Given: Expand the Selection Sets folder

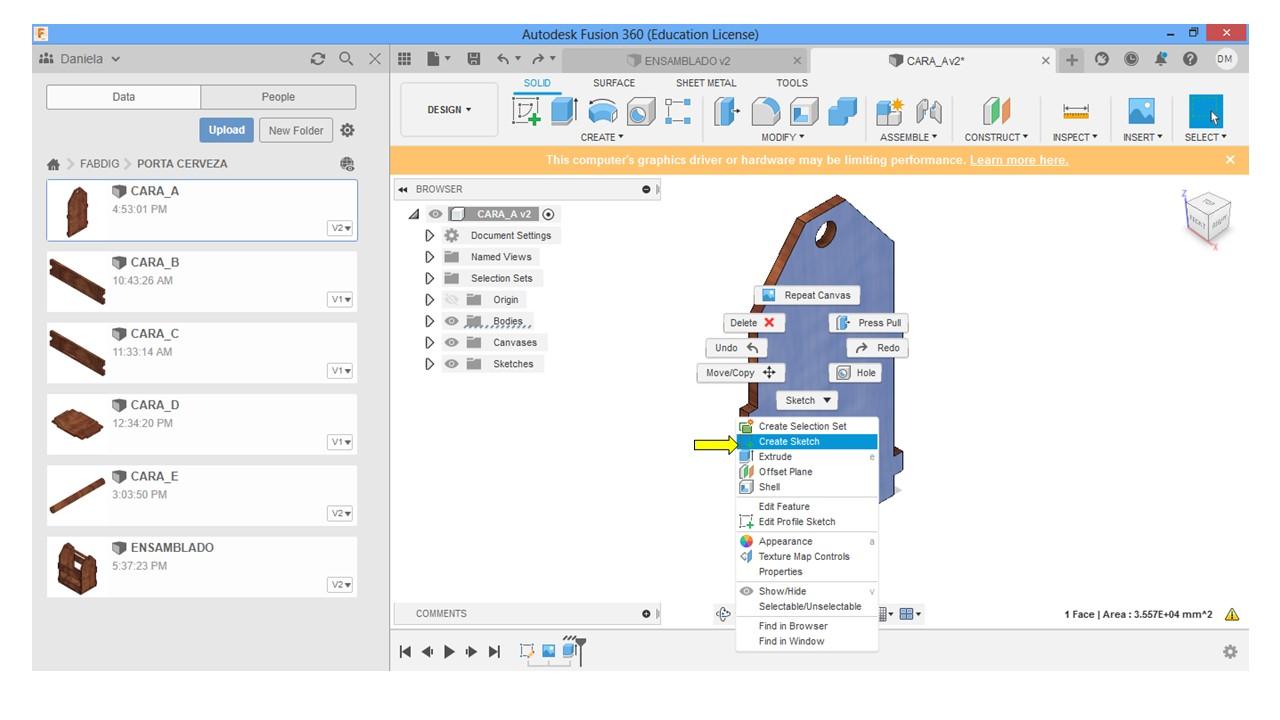Looking at the screenshot, I should (x=430, y=278).
